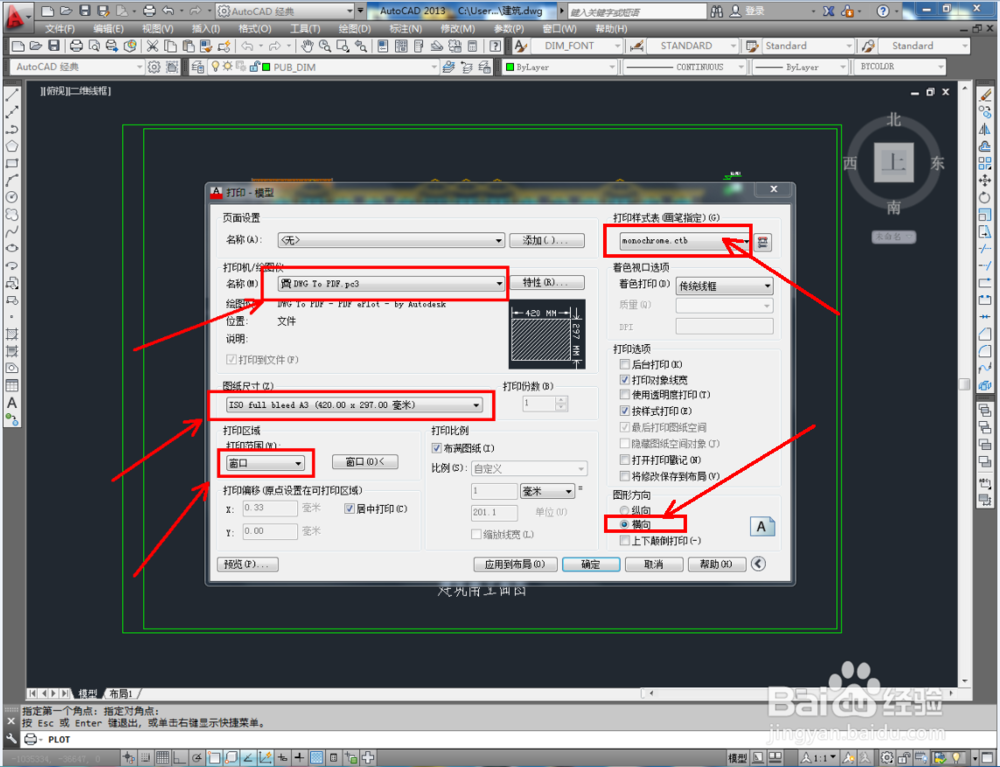The height and width of the screenshot is (767, 1000).
Task: Open the Insert menu
Action: pyautogui.click(x=205, y=29)
